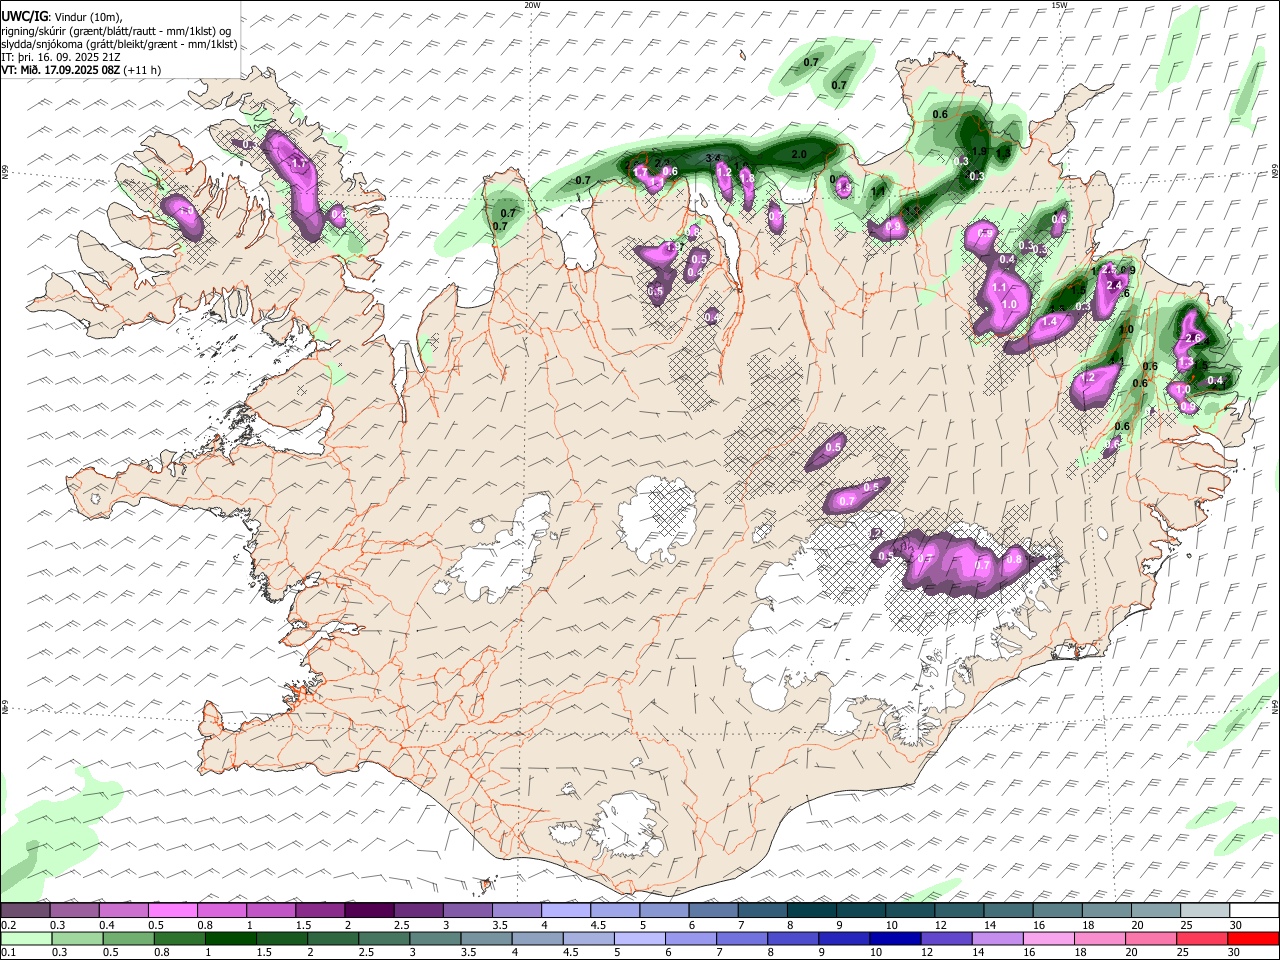The width and height of the screenshot is (1280, 960).
Task: Click the '1.9' rain value in the northeast
Action: coord(980,152)
